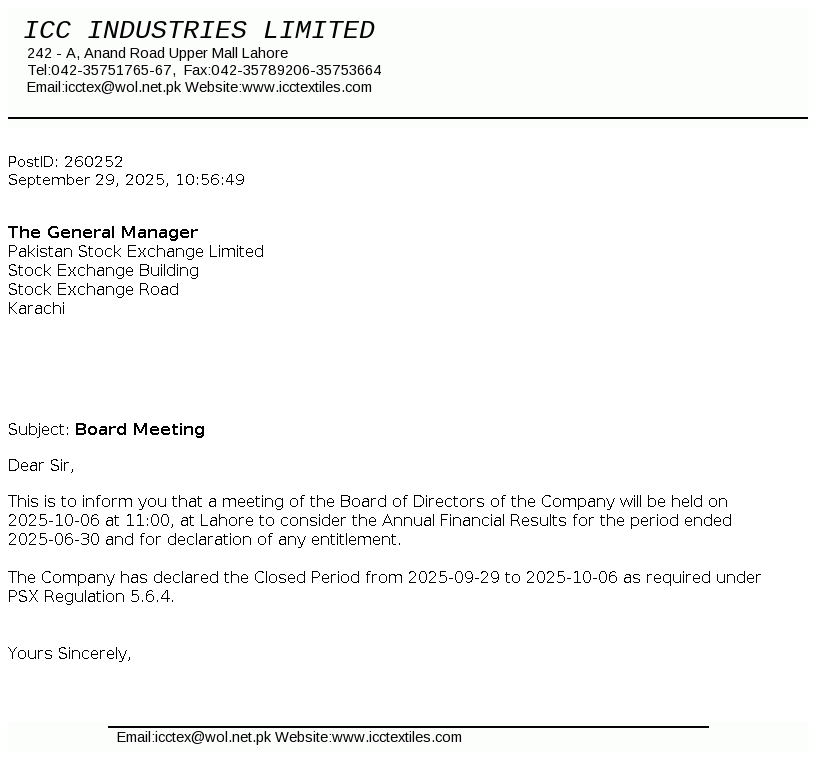Open the footer website www.icctextiles.com
The image size is (817, 760).
[x=397, y=737]
